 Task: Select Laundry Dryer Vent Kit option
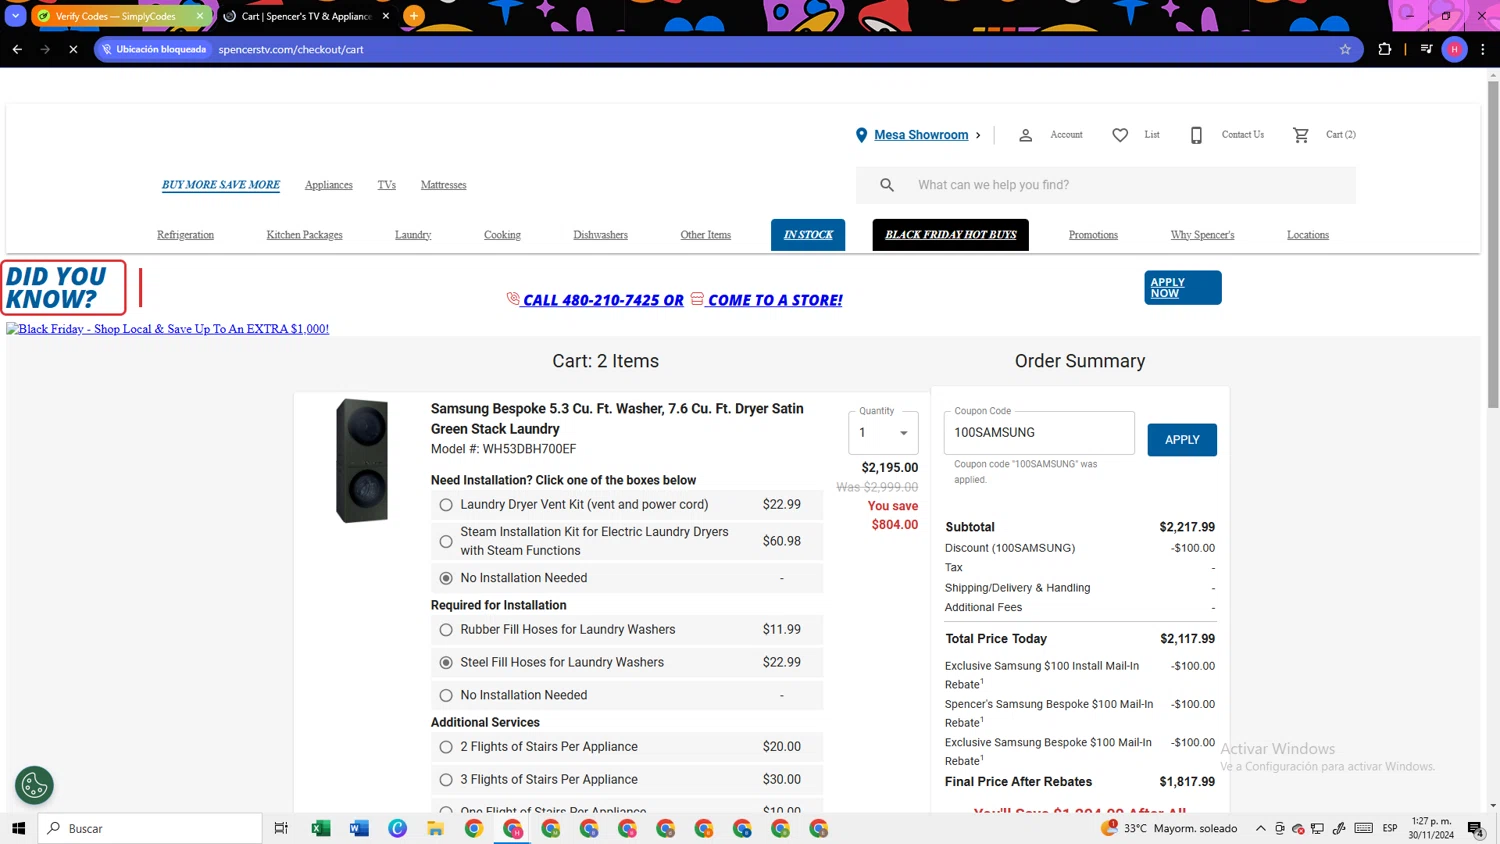[446, 505]
